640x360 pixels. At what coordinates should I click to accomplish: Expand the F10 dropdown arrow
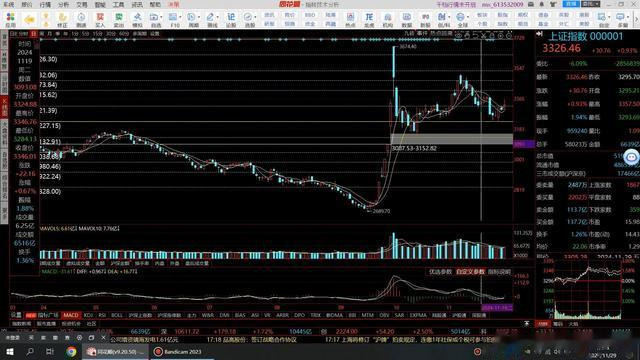(x=180, y=17)
